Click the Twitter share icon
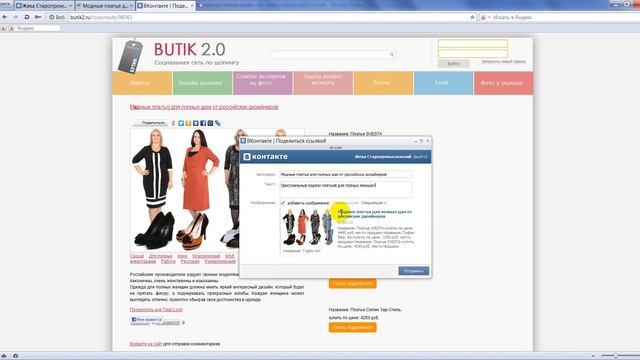 pyautogui.click(x=181, y=123)
